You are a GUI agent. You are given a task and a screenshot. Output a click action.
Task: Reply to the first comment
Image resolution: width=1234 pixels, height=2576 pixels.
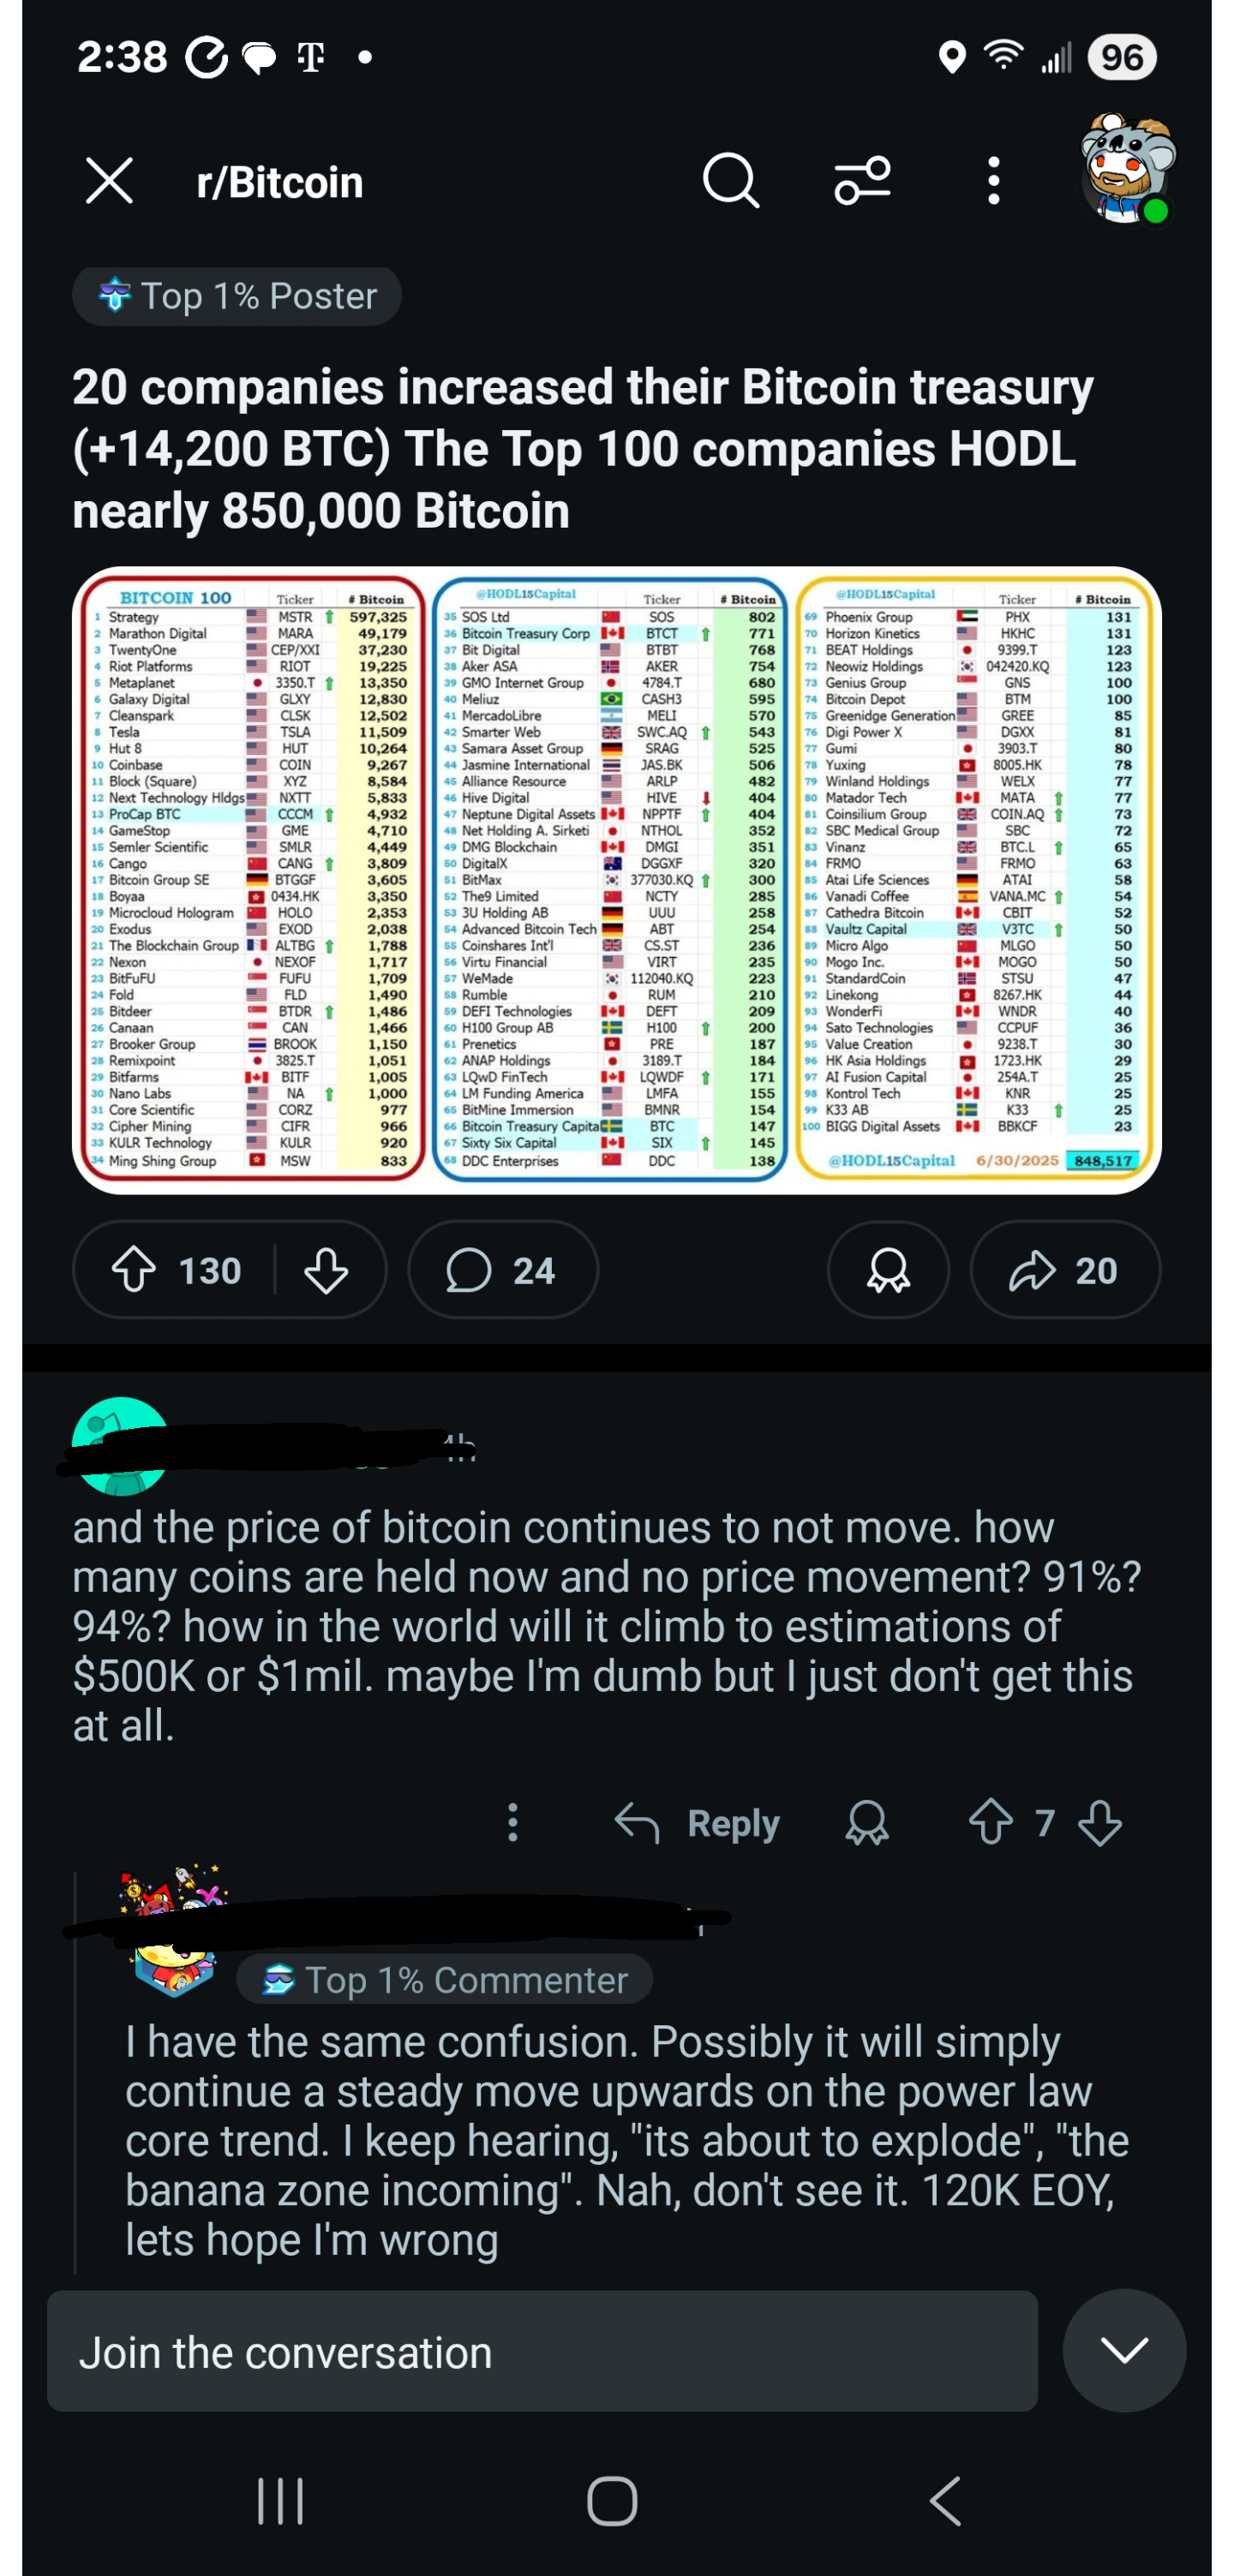pyautogui.click(x=697, y=1823)
